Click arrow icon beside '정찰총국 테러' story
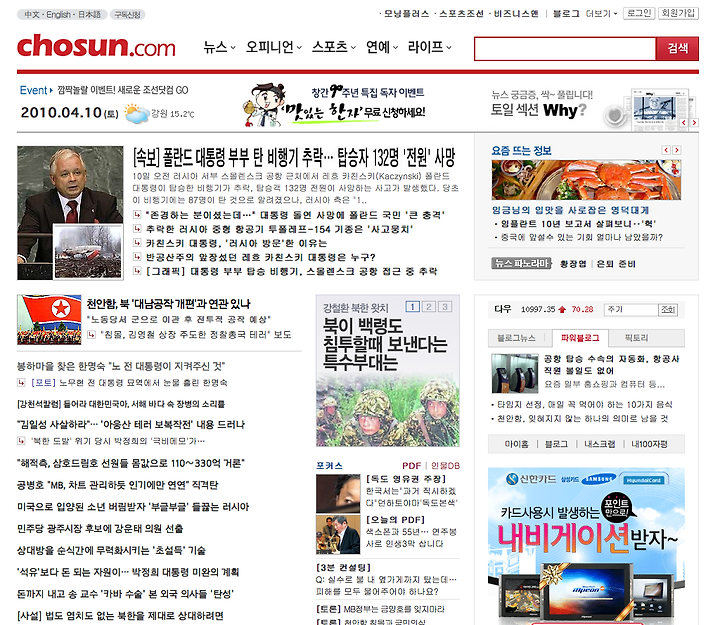Viewport: 720px width, 625px height. (91, 334)
